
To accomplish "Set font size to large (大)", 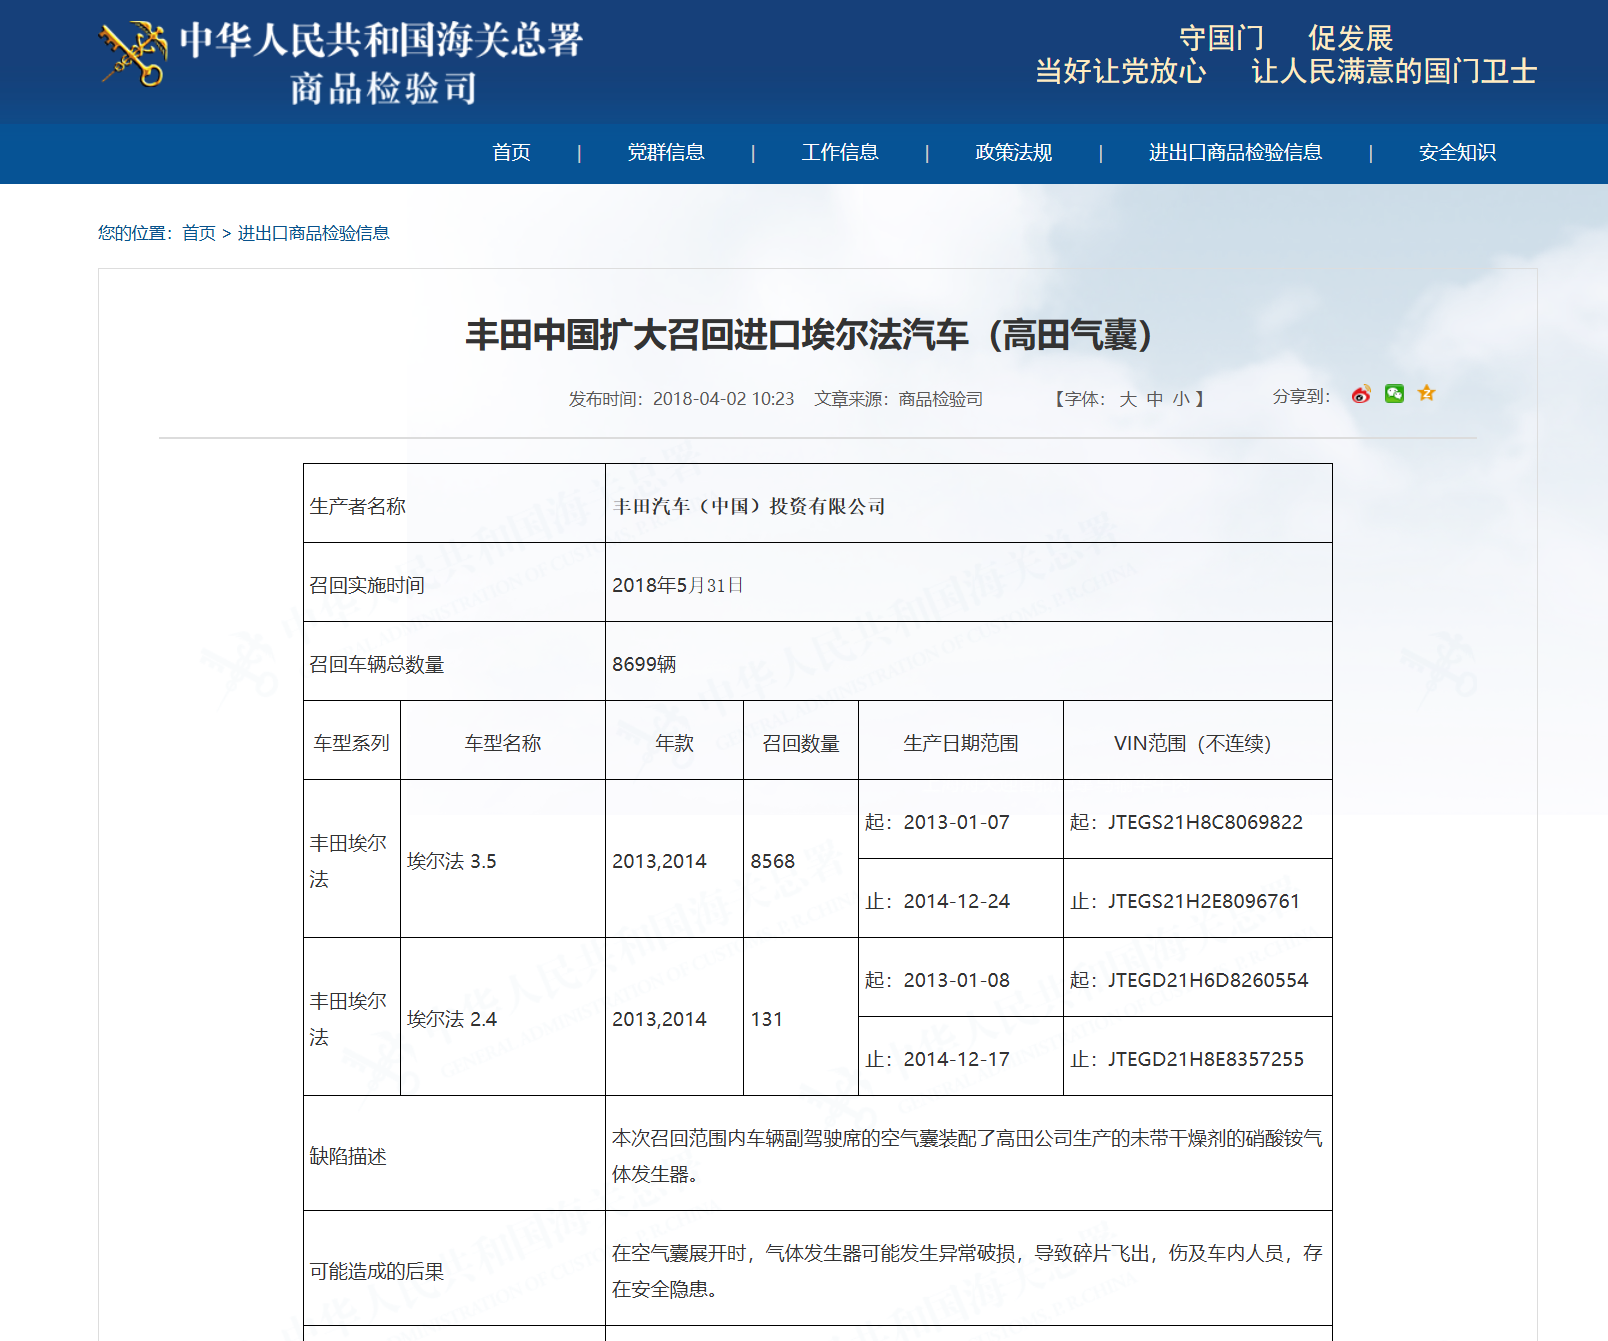I will [1128, 399].
